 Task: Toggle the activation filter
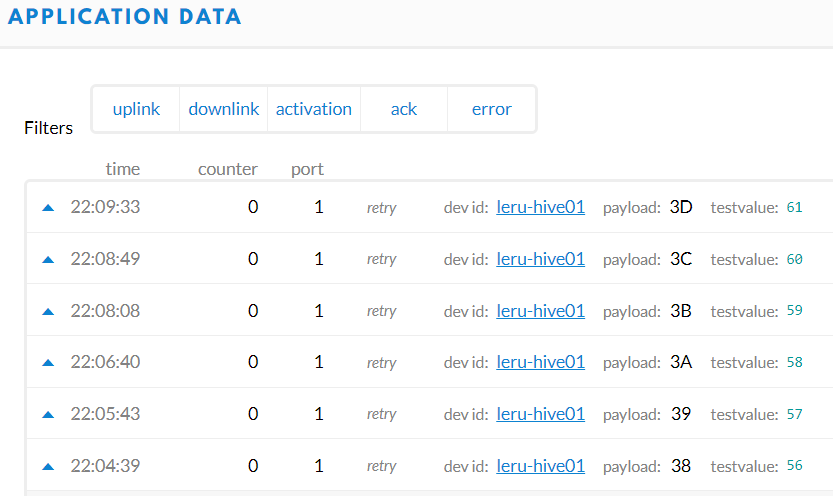314,109
